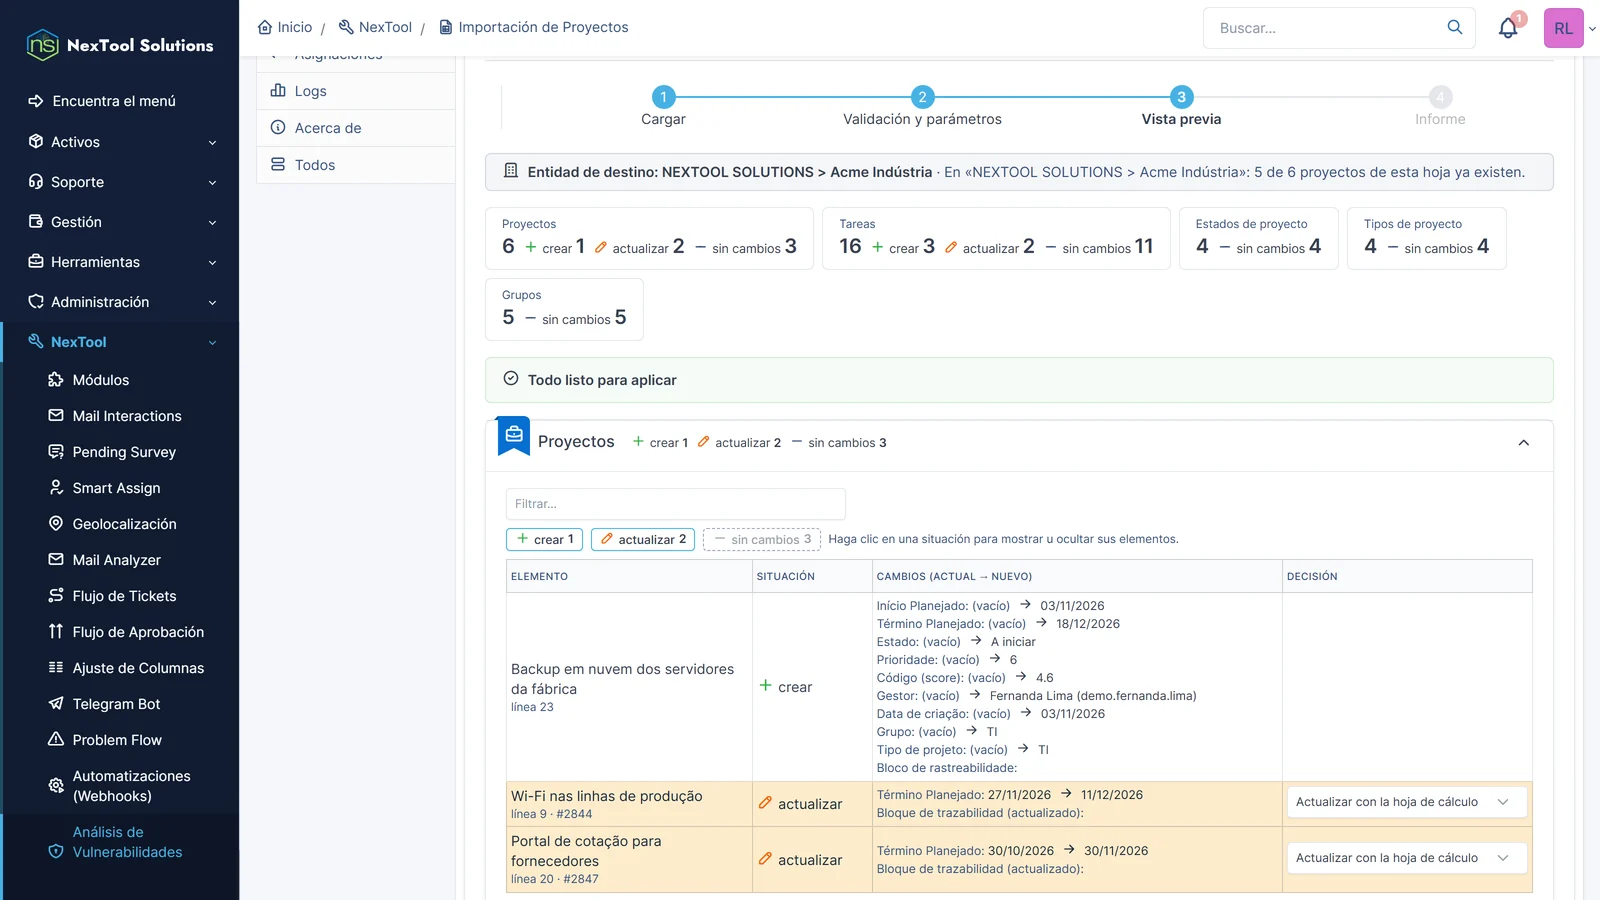The image size is (1600, 900).
Task: Open the notifications bell
Action: click(x=1508, y=28)
